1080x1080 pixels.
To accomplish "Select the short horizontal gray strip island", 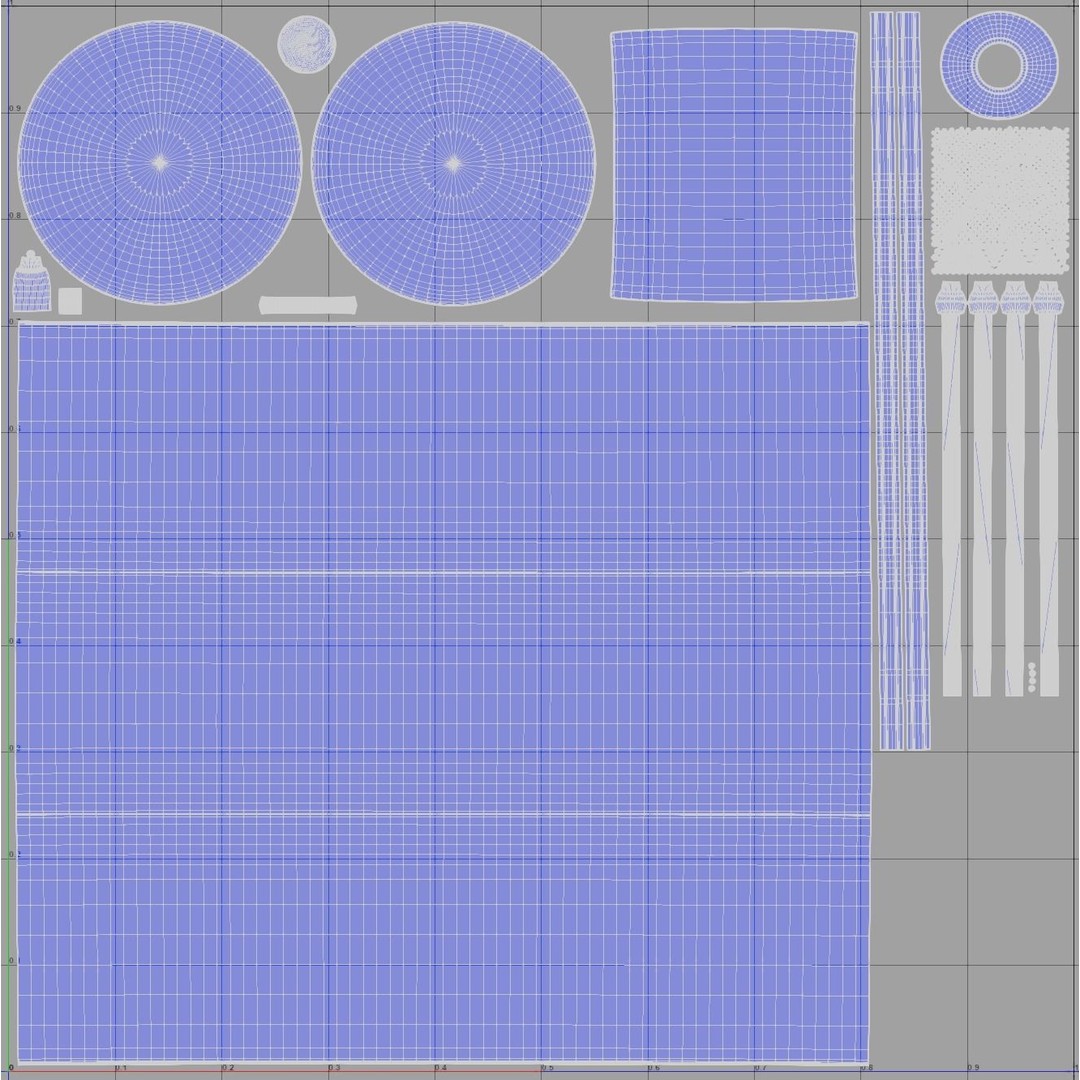I will [308, 304].
